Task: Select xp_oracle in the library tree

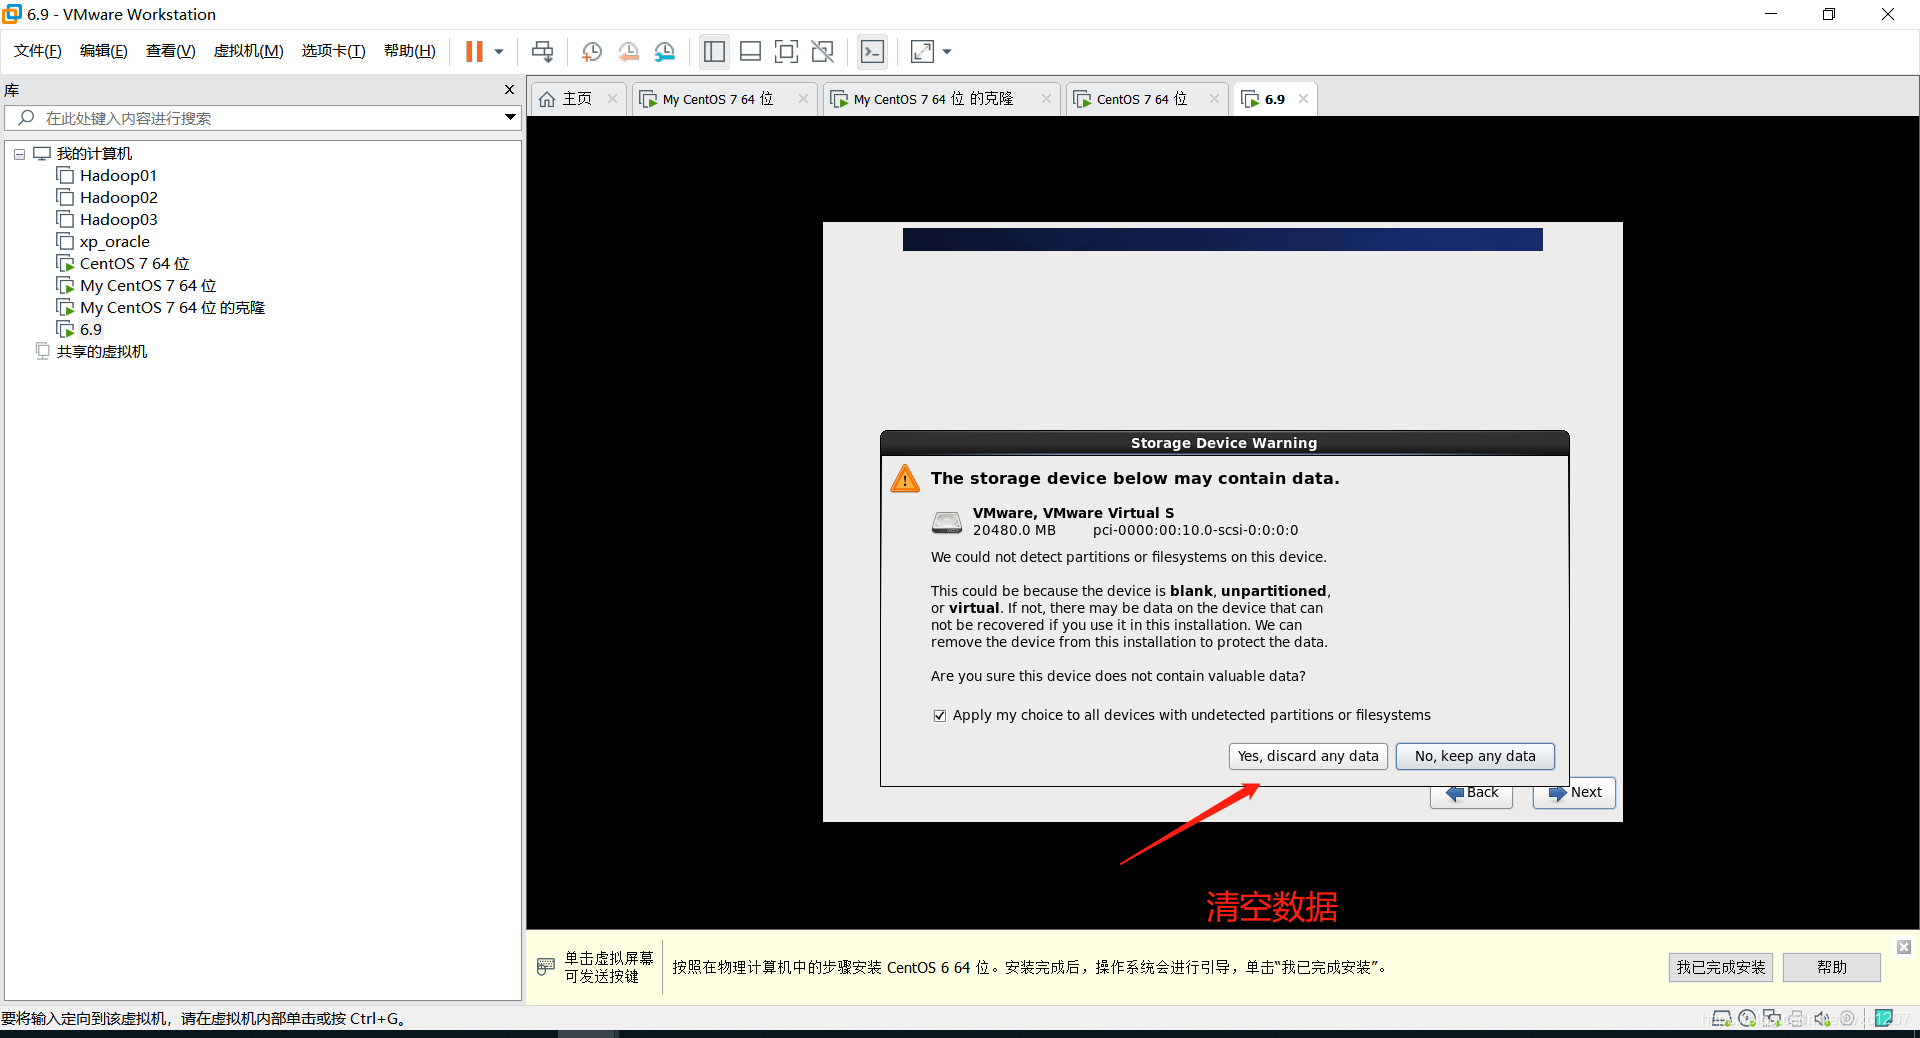Action: (114, 242)
